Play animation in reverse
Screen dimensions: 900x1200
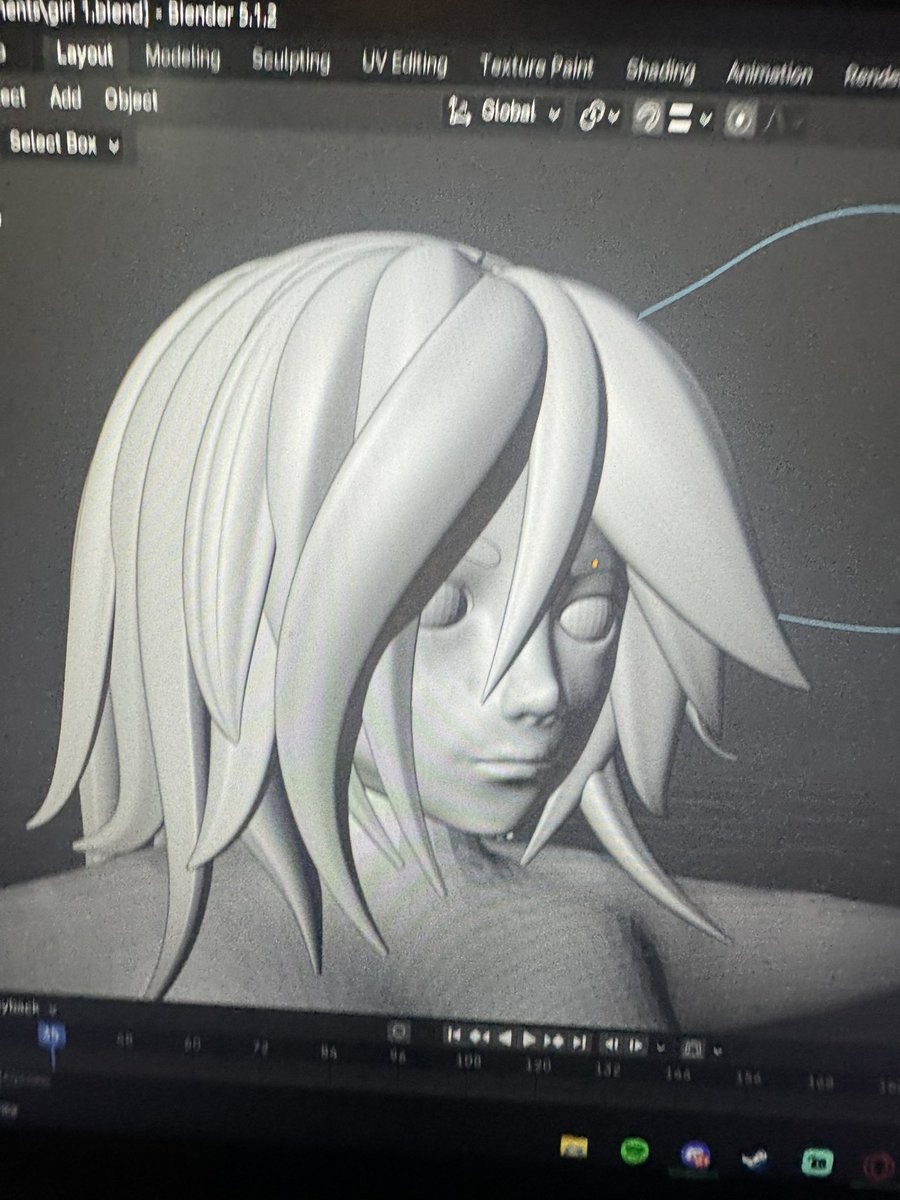pyautogui.click(x=505, y=1038)
